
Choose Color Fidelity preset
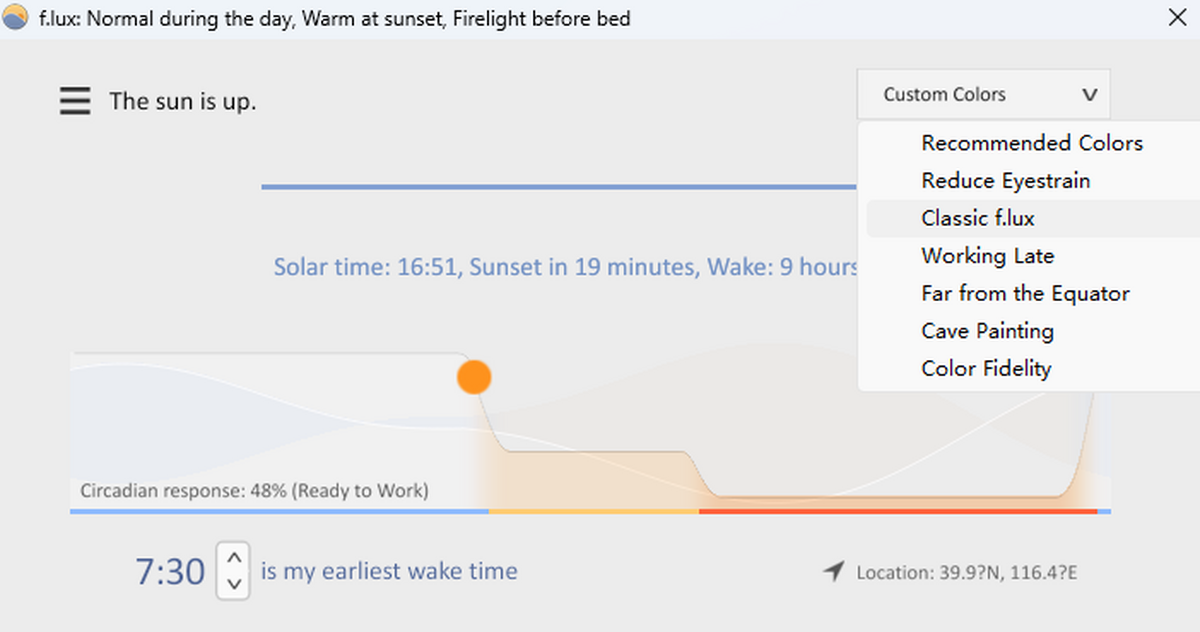click(x=986, y=369)
